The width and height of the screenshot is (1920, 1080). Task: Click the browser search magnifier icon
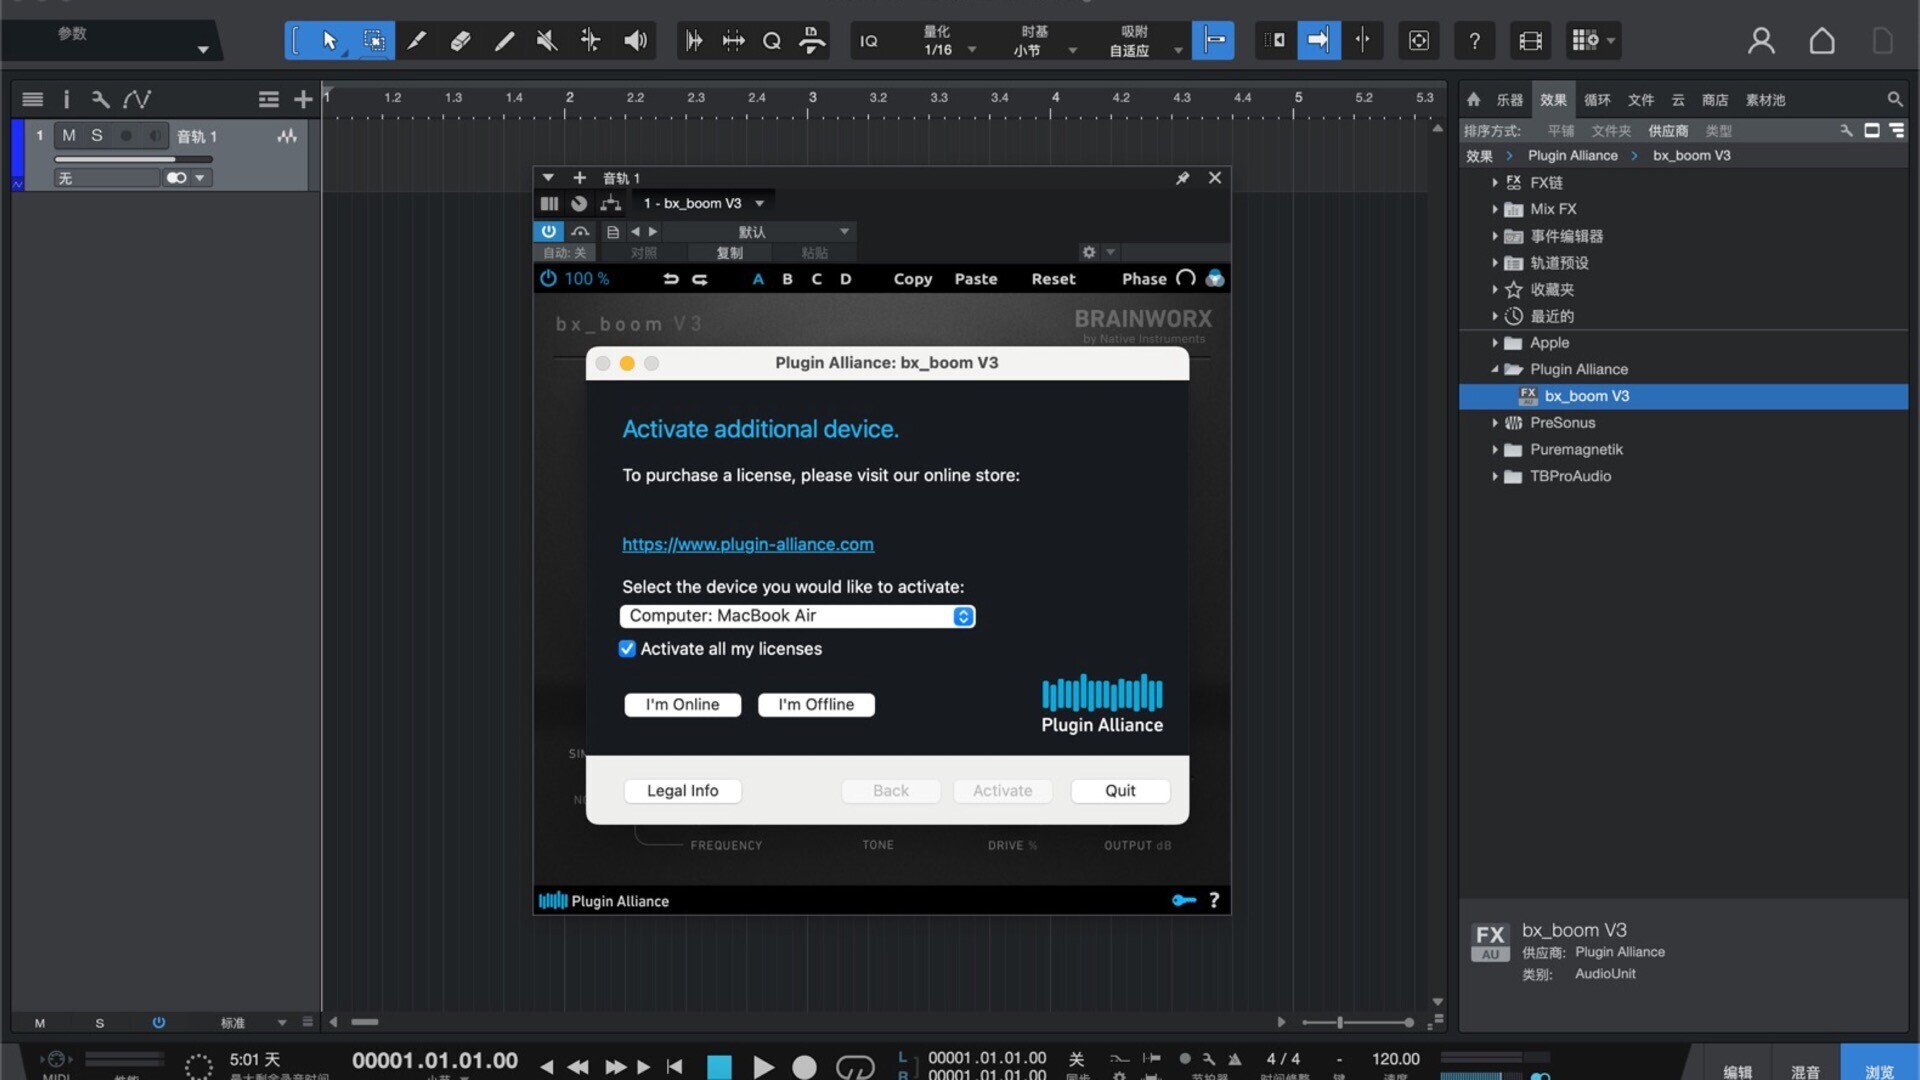tap(1894, 100)
